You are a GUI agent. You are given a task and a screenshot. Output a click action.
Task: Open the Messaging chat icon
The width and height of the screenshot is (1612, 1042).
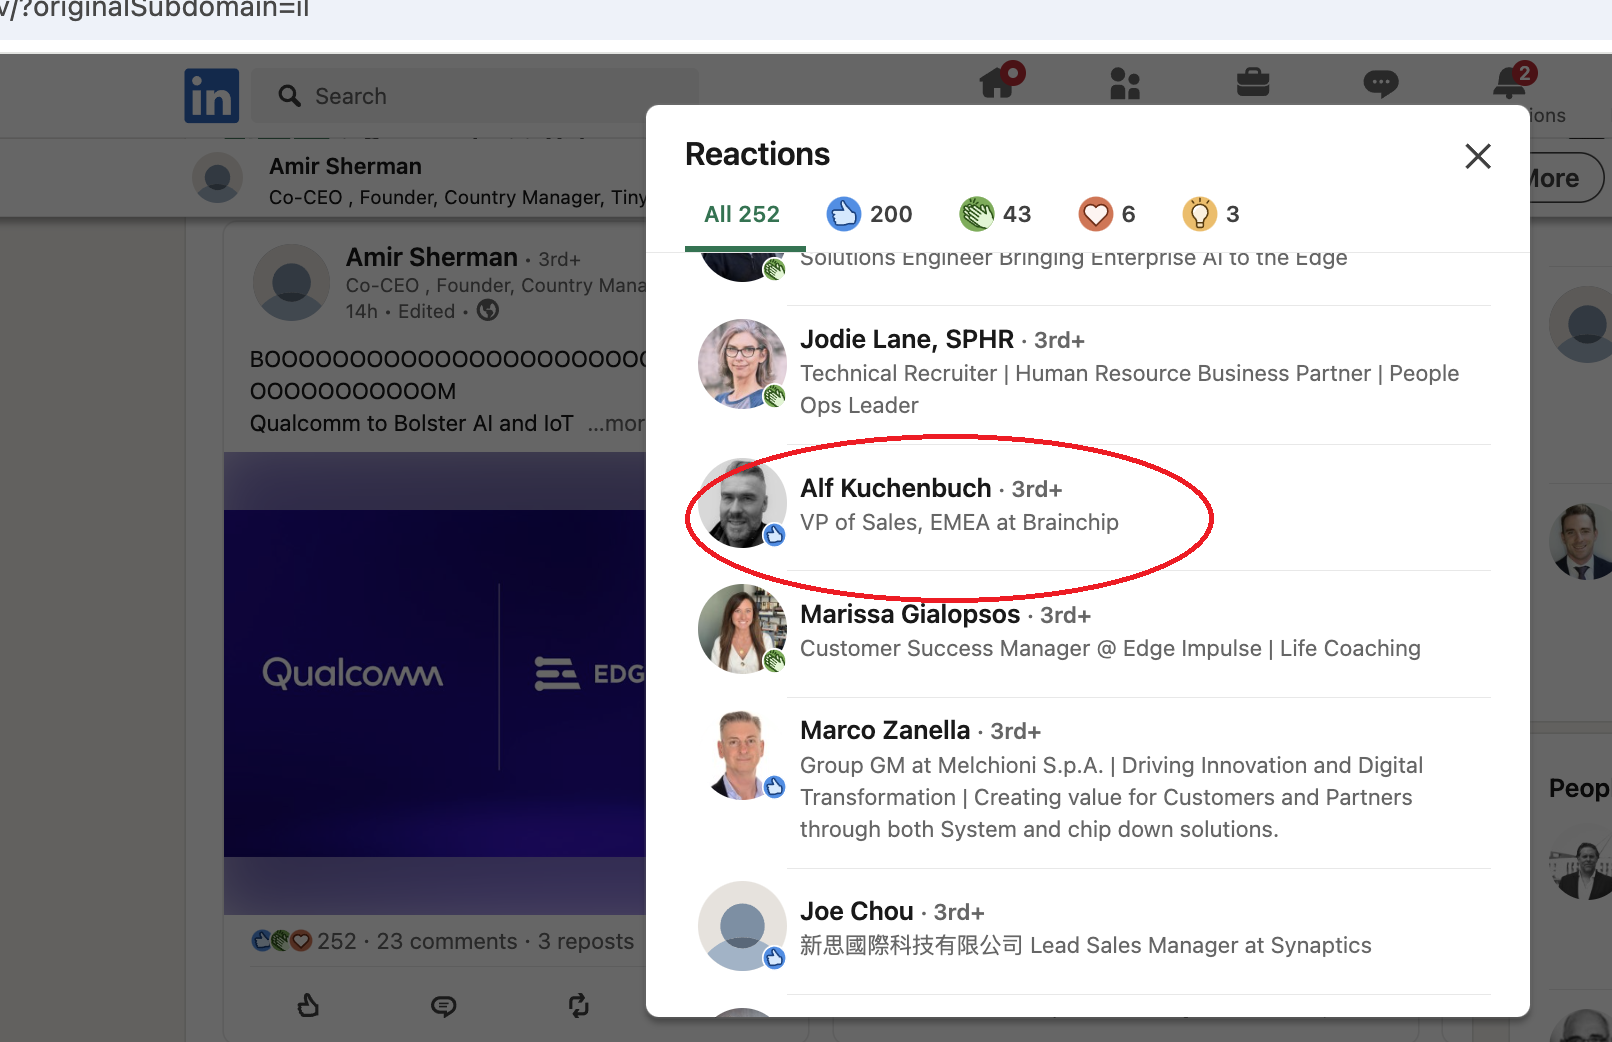1381,83
